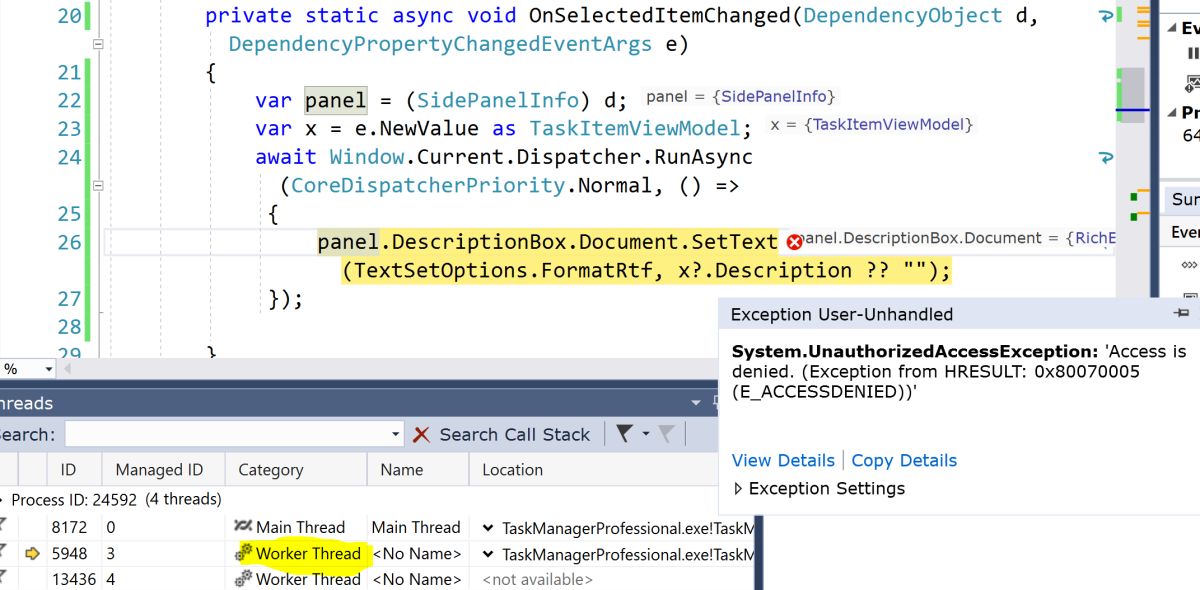Expand the Location dropdown for thread 8172
The image size is (1200, 590).
tap(487, 527)
